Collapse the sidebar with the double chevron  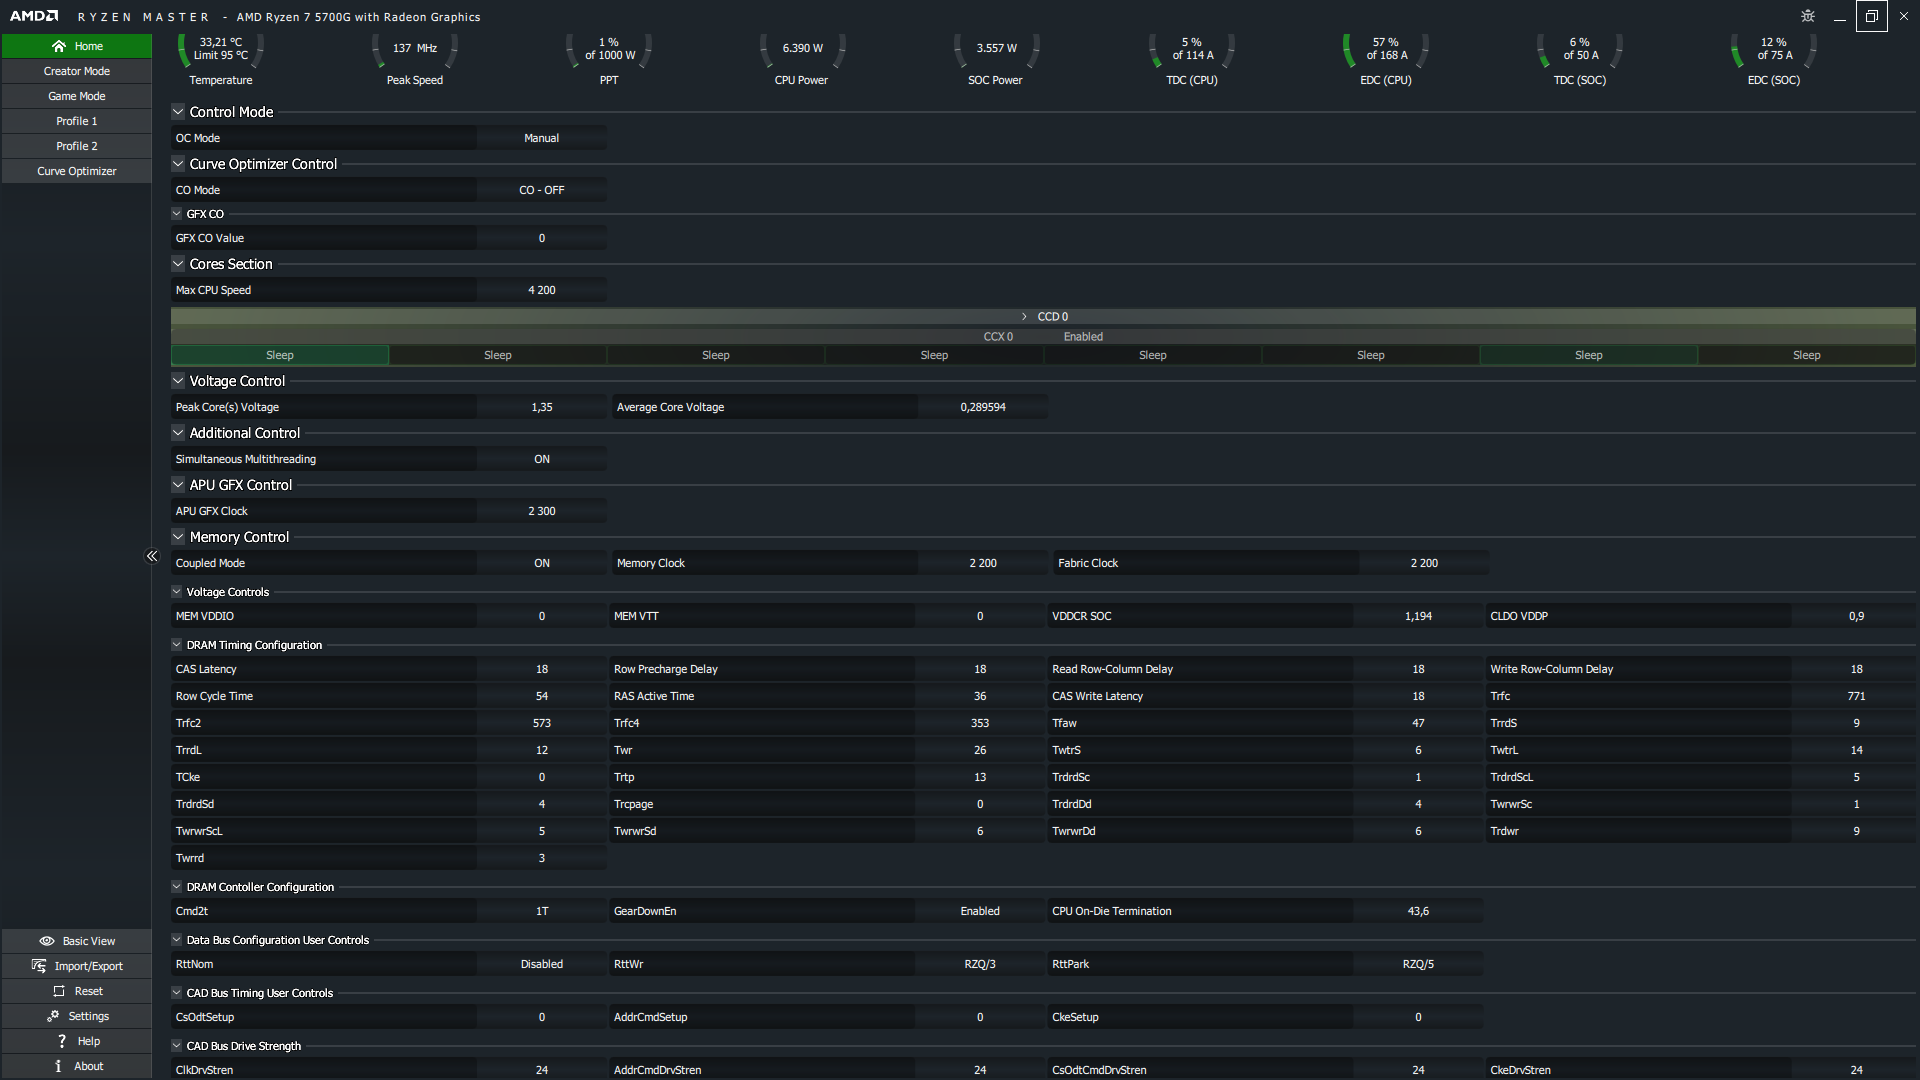(152, 556)
